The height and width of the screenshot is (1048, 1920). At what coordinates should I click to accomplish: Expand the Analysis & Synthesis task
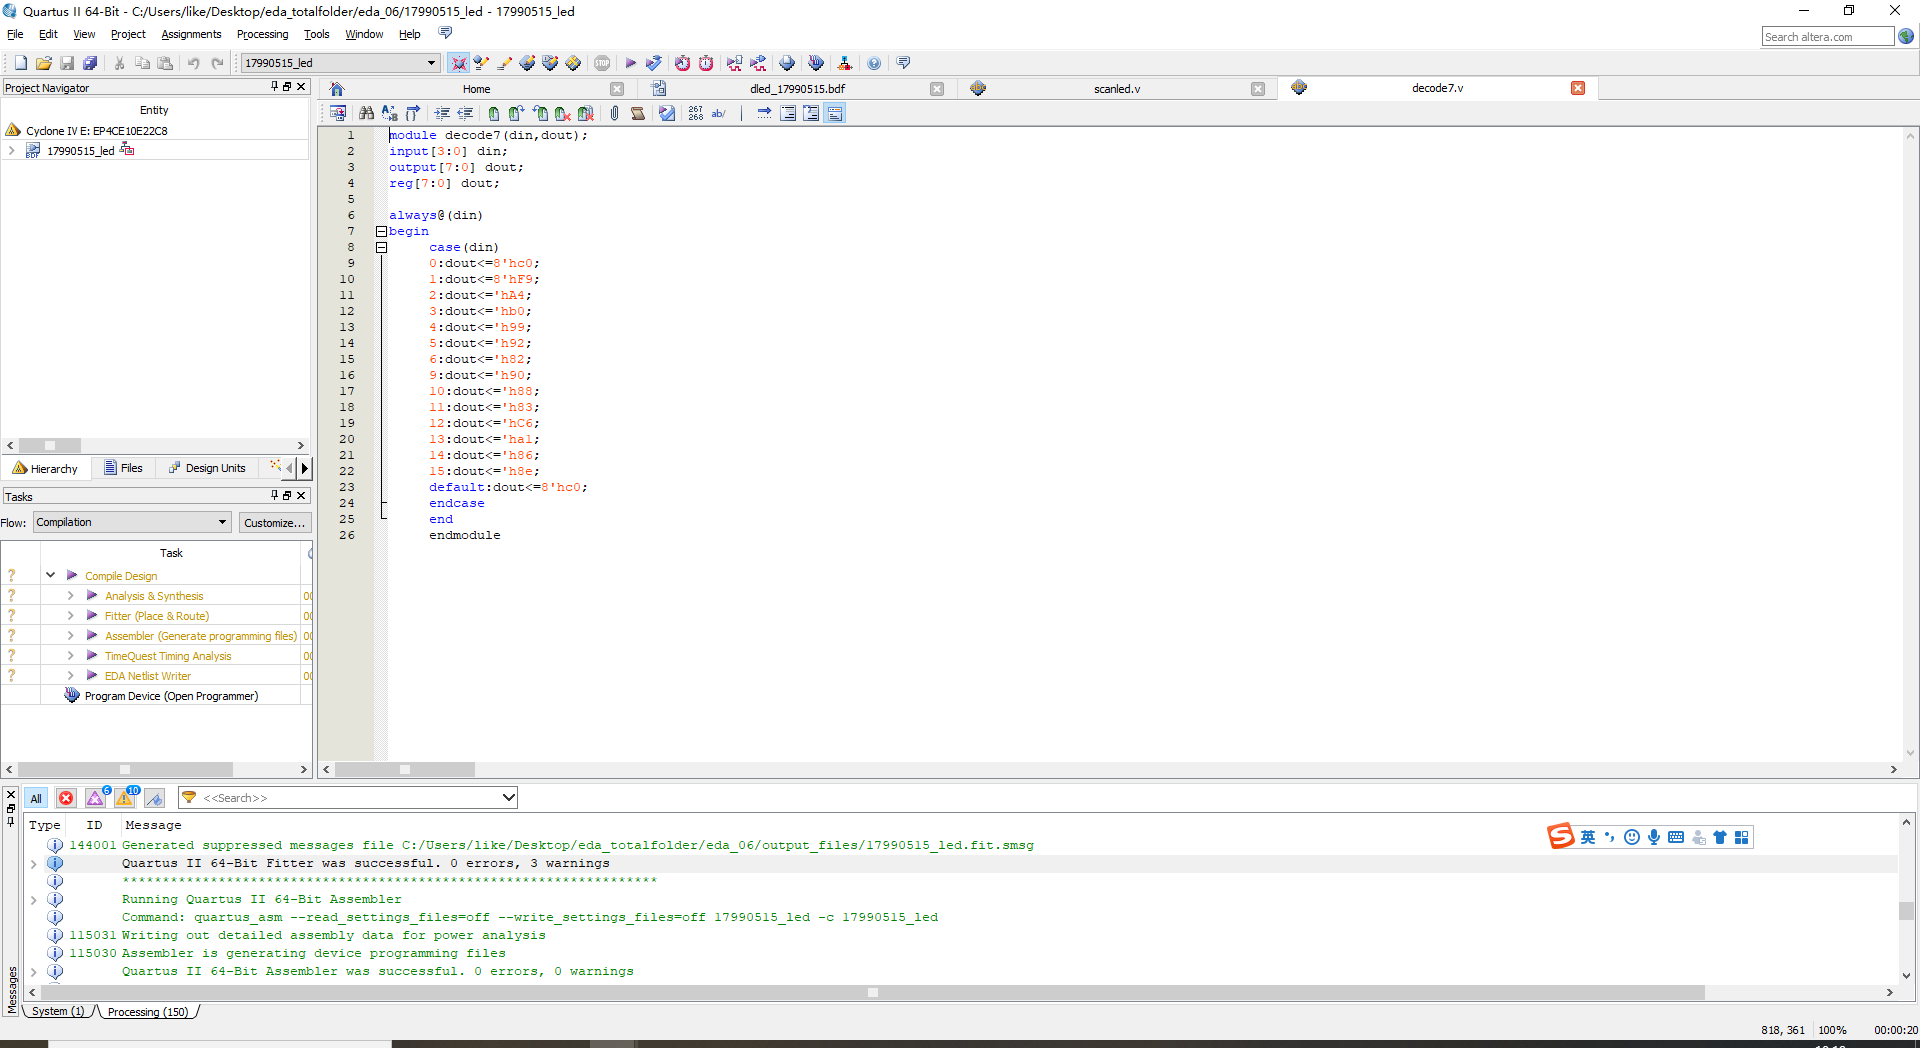(x=70, y=595)
